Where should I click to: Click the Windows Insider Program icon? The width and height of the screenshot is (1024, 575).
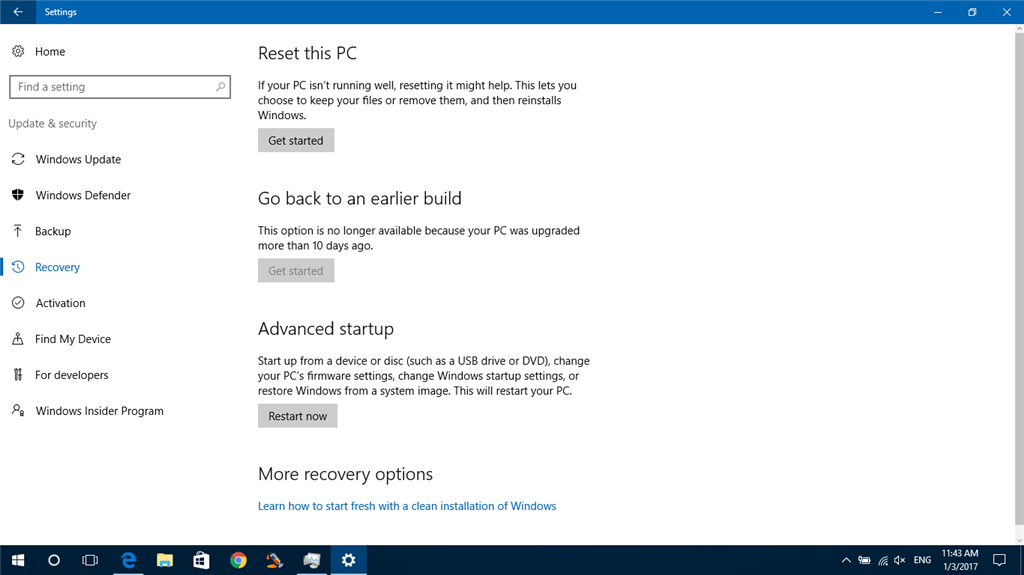coord(18,410)
